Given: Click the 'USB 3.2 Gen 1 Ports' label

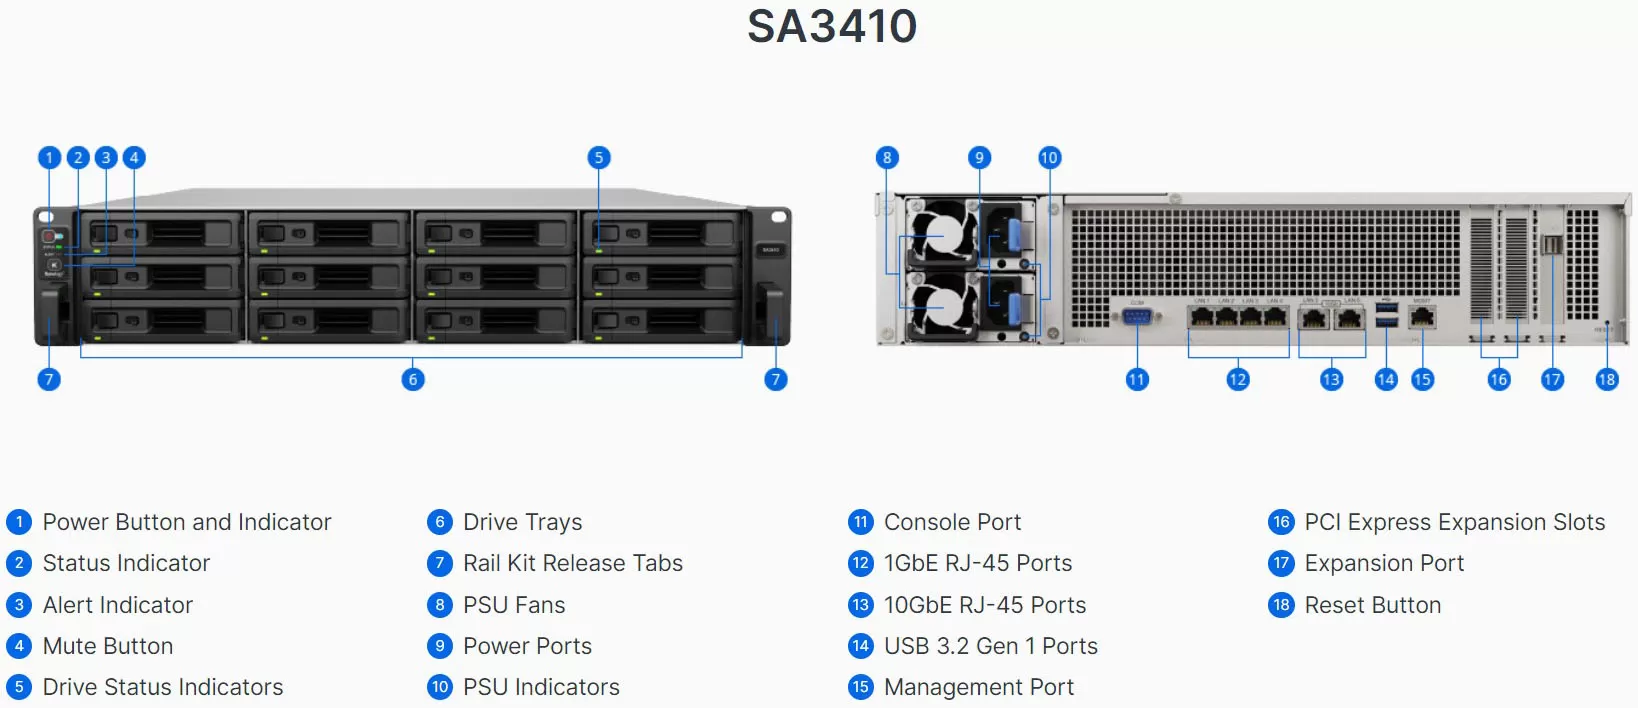Looking at the screenshot, I should (991, 646).
